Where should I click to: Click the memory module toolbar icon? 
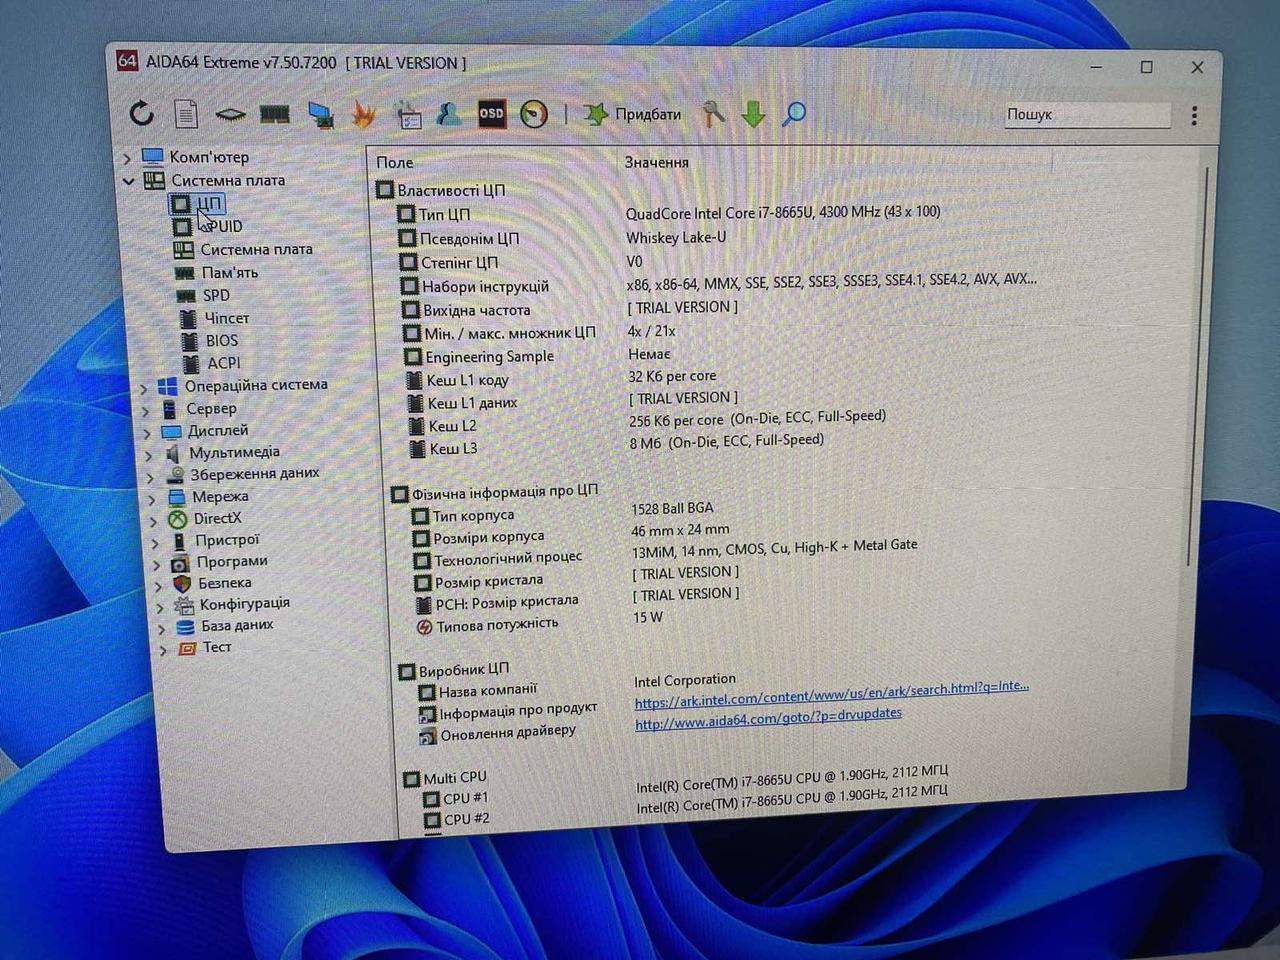click(x=275, y=115)
